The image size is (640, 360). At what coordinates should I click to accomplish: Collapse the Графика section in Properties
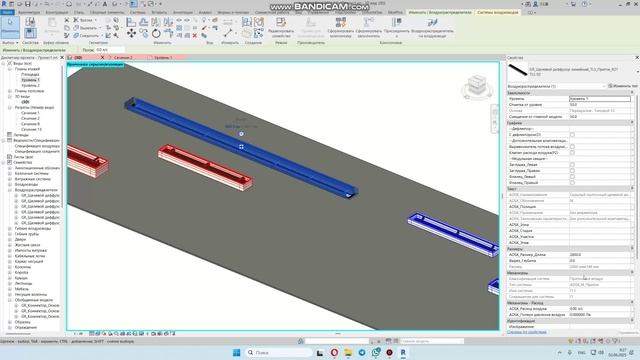[x=632, y=123]
